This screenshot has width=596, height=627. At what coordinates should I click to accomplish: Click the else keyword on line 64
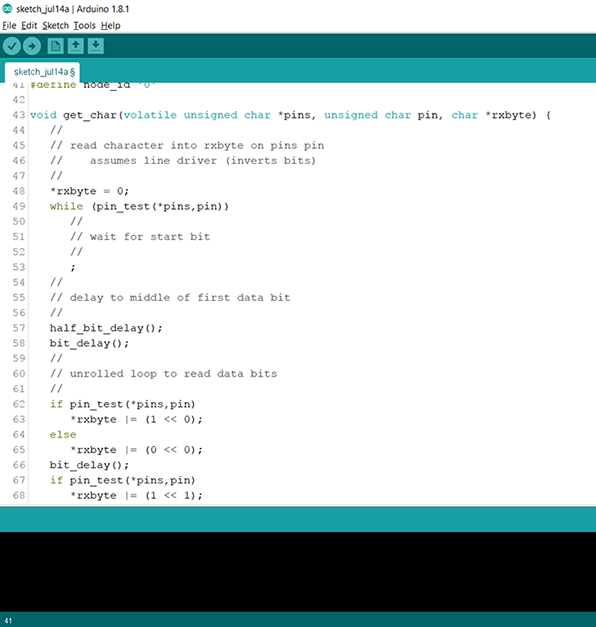pyautogui.click(x=63, y=435)
